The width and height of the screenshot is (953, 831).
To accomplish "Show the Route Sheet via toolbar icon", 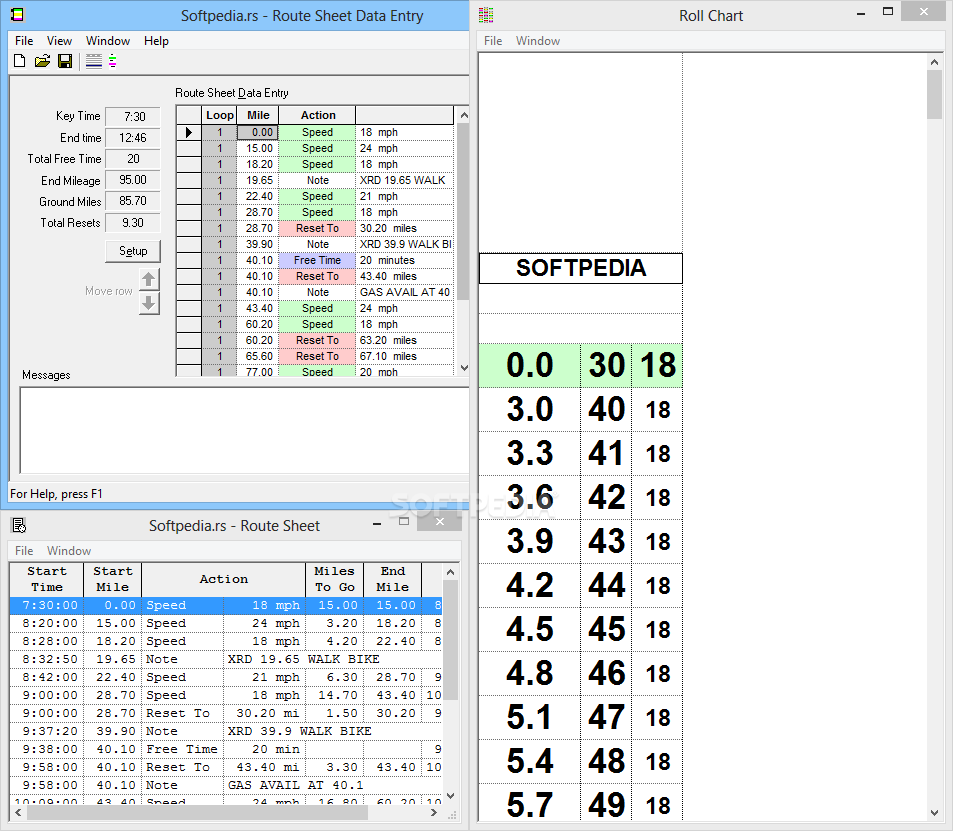I will pyautogui.click(x=94, y=61).
